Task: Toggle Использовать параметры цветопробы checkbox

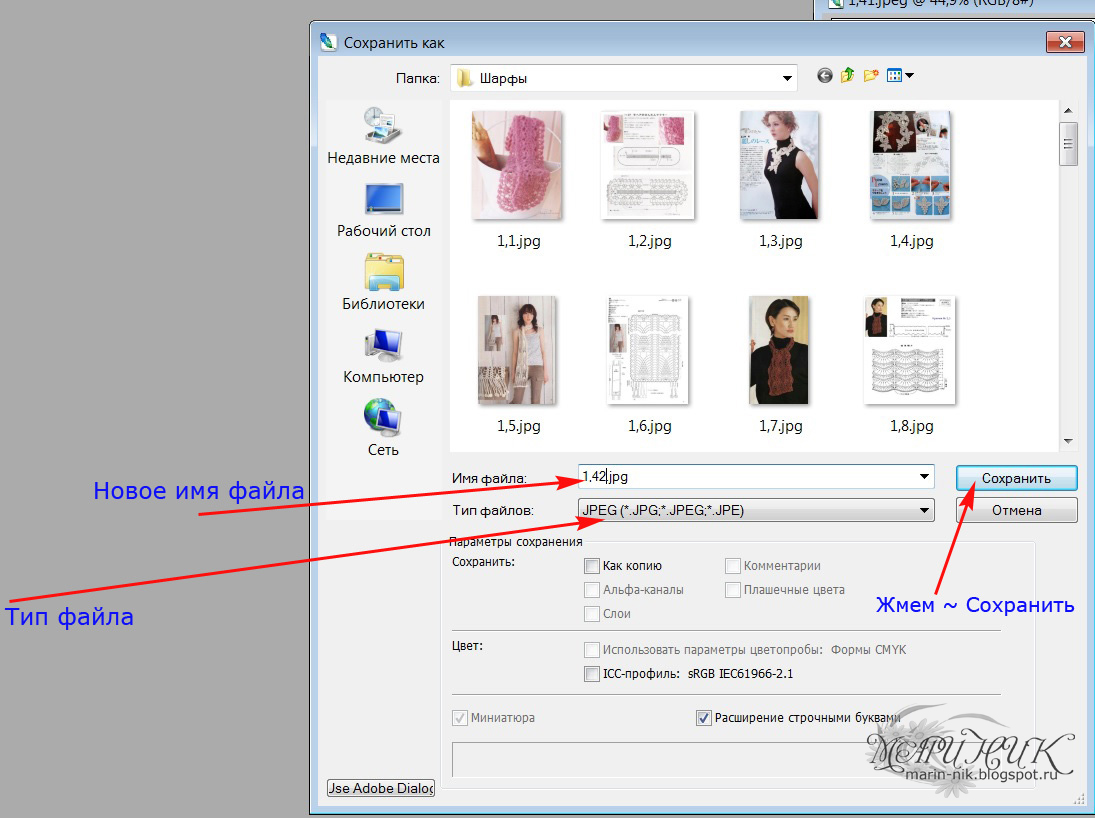Action: [591, 650]
